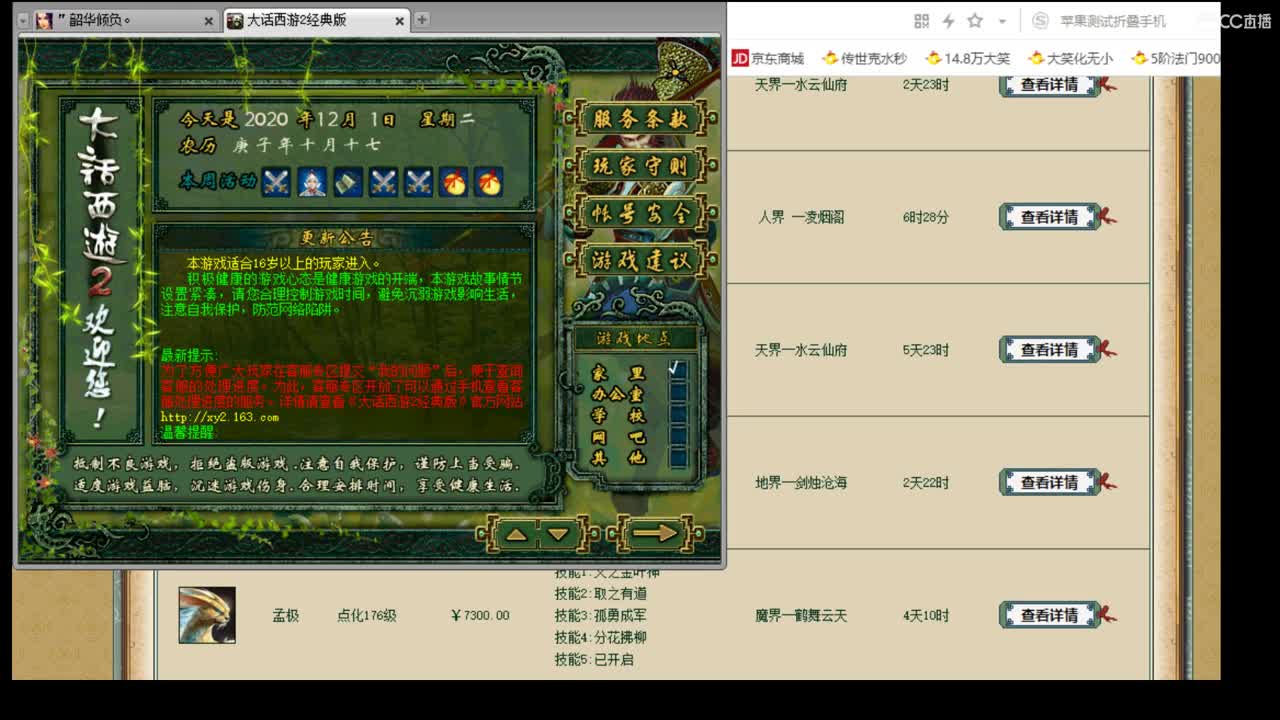Screen dimensions: 1280x720
Task: Click the up arrow button on game launcher
Action: click(x=516, y=535)
